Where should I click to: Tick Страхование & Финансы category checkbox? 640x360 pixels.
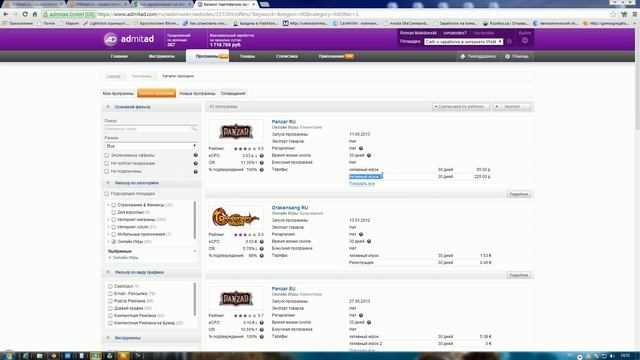click(x=114, y=205)
